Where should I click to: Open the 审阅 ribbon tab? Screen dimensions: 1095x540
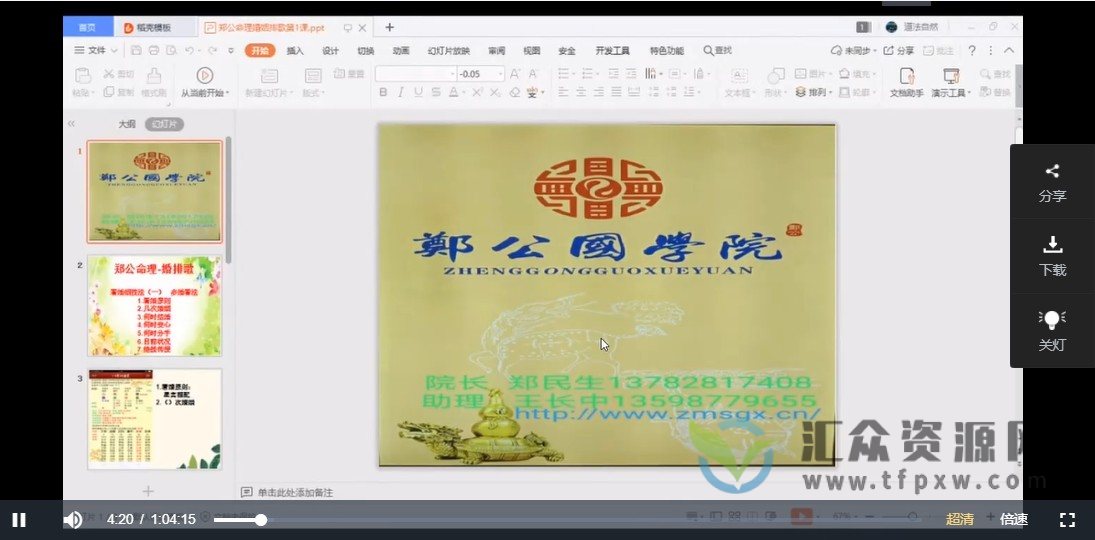(x=497, y=50)
